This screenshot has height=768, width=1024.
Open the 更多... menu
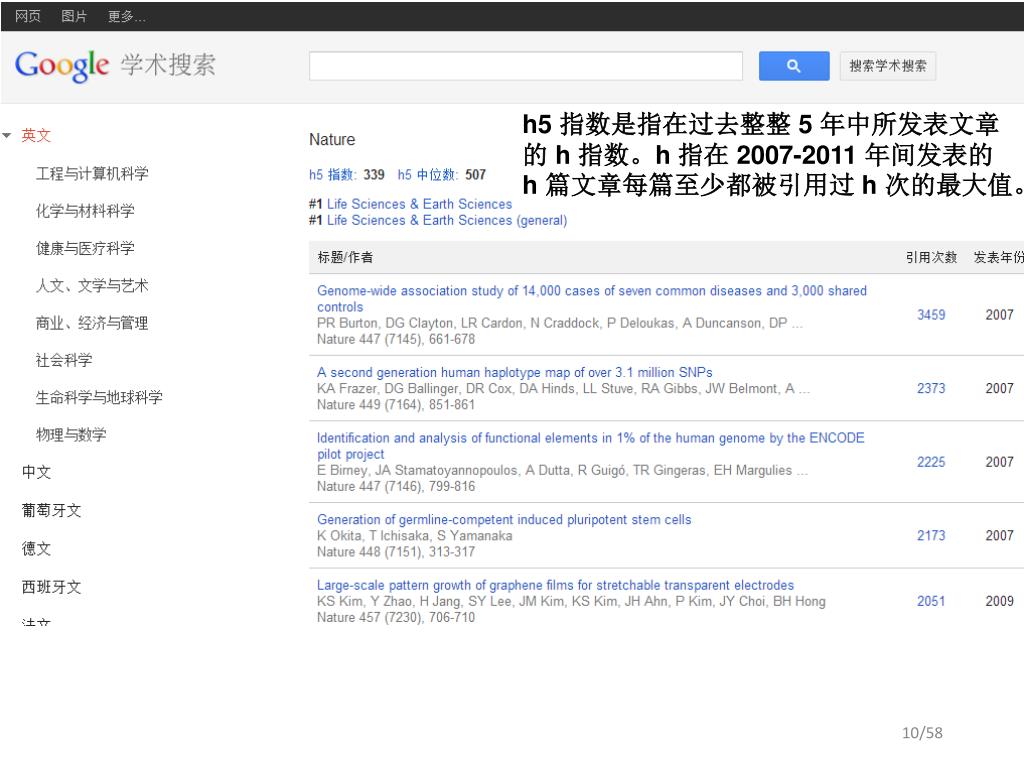click(x=127, y=16)
